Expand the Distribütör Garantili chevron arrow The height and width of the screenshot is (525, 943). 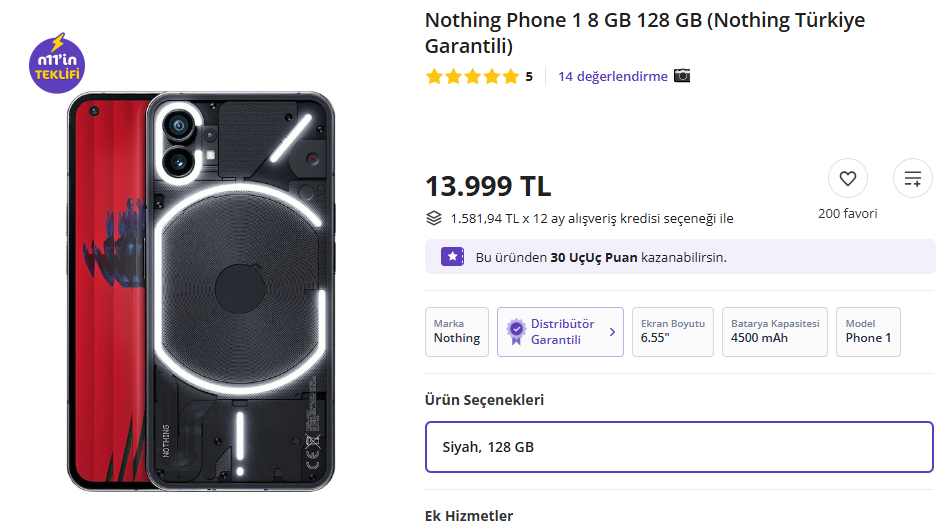(x=612, y=332)
